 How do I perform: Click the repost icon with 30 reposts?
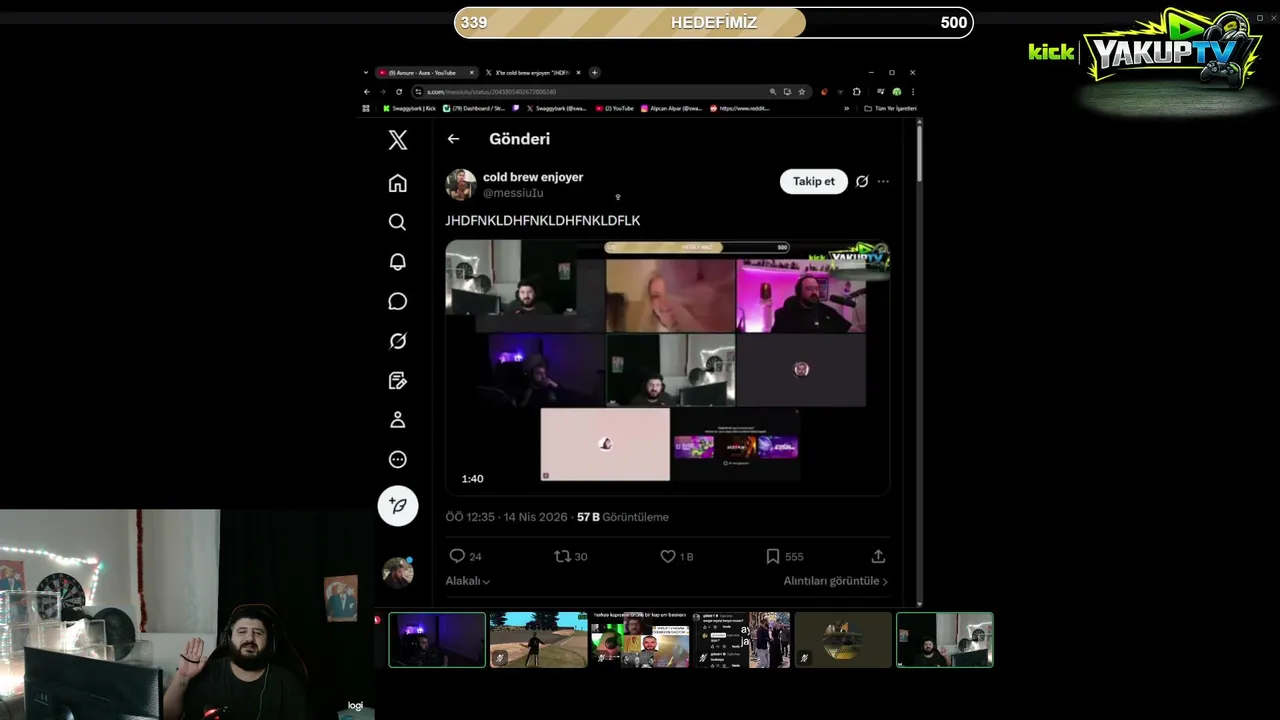562,556
